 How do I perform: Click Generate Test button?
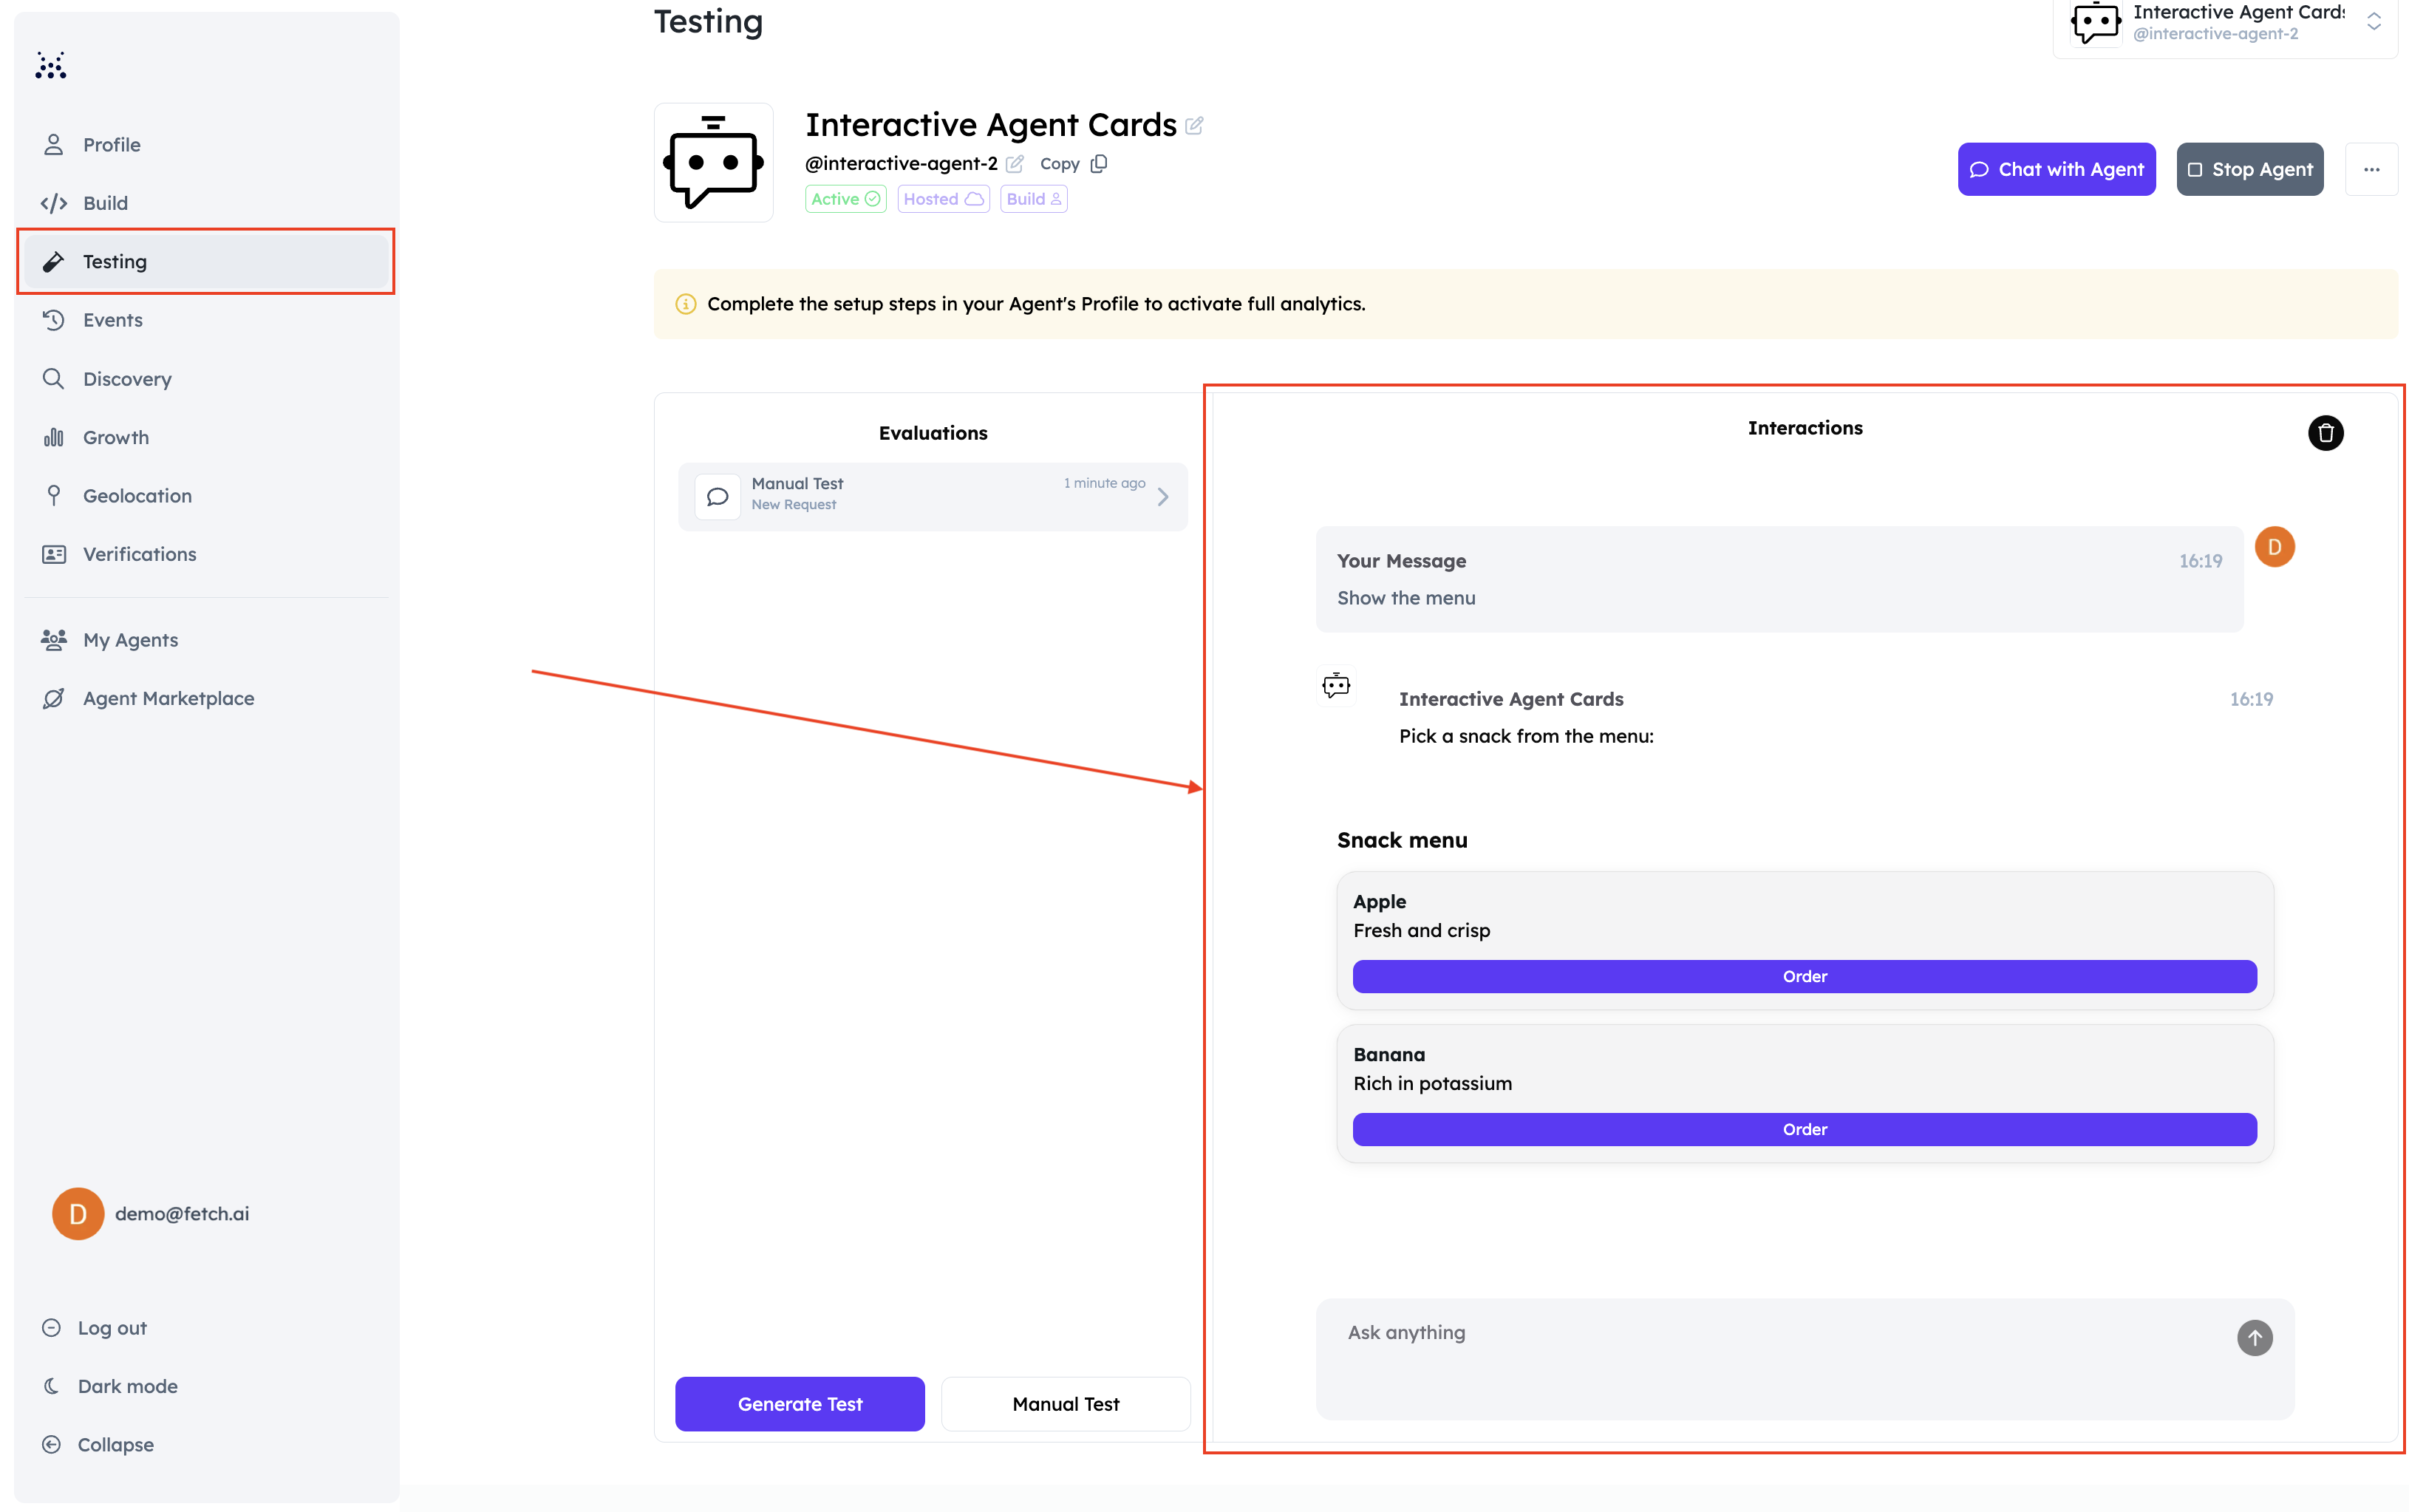pyautogui.click(x=799, y=1404)
